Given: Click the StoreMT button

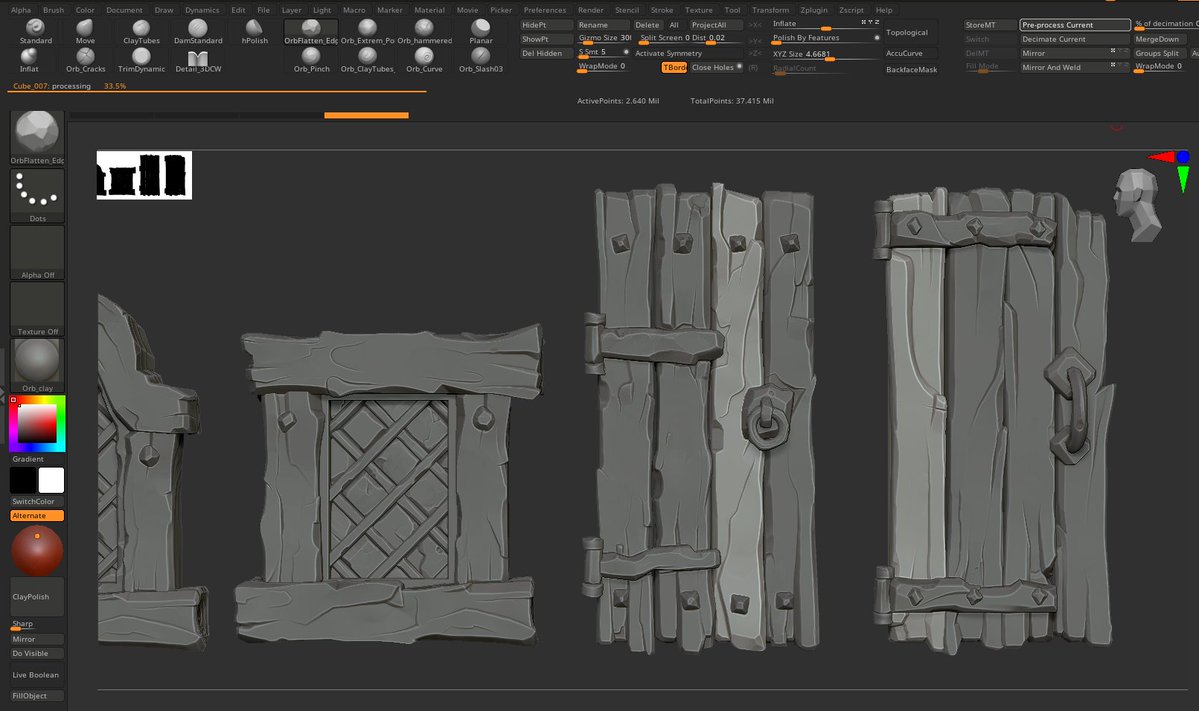Looking at the screenshot, I should (989, 25).
